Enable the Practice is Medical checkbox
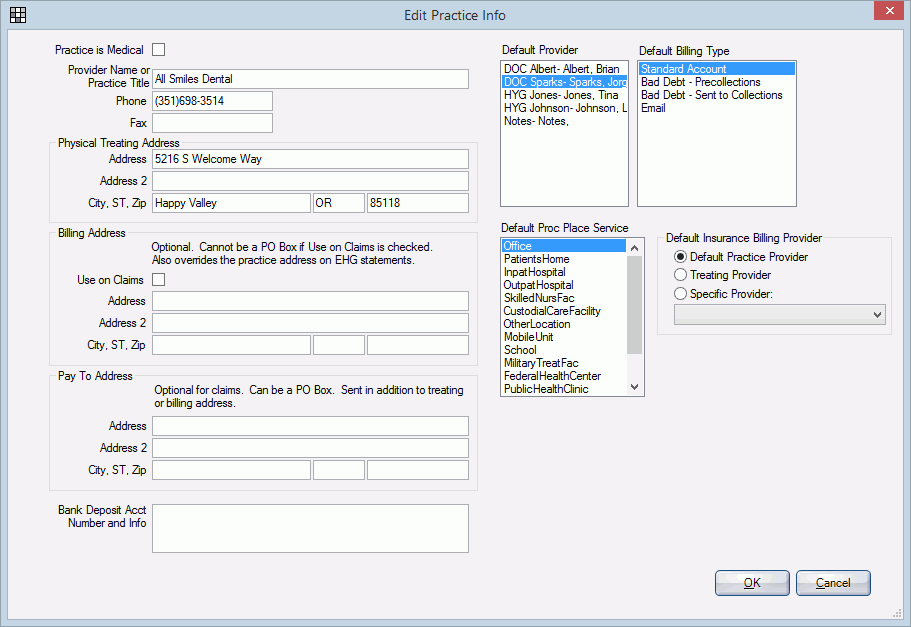Image resolution: width=911 pixels, height=627 pixels. [158, 48]
